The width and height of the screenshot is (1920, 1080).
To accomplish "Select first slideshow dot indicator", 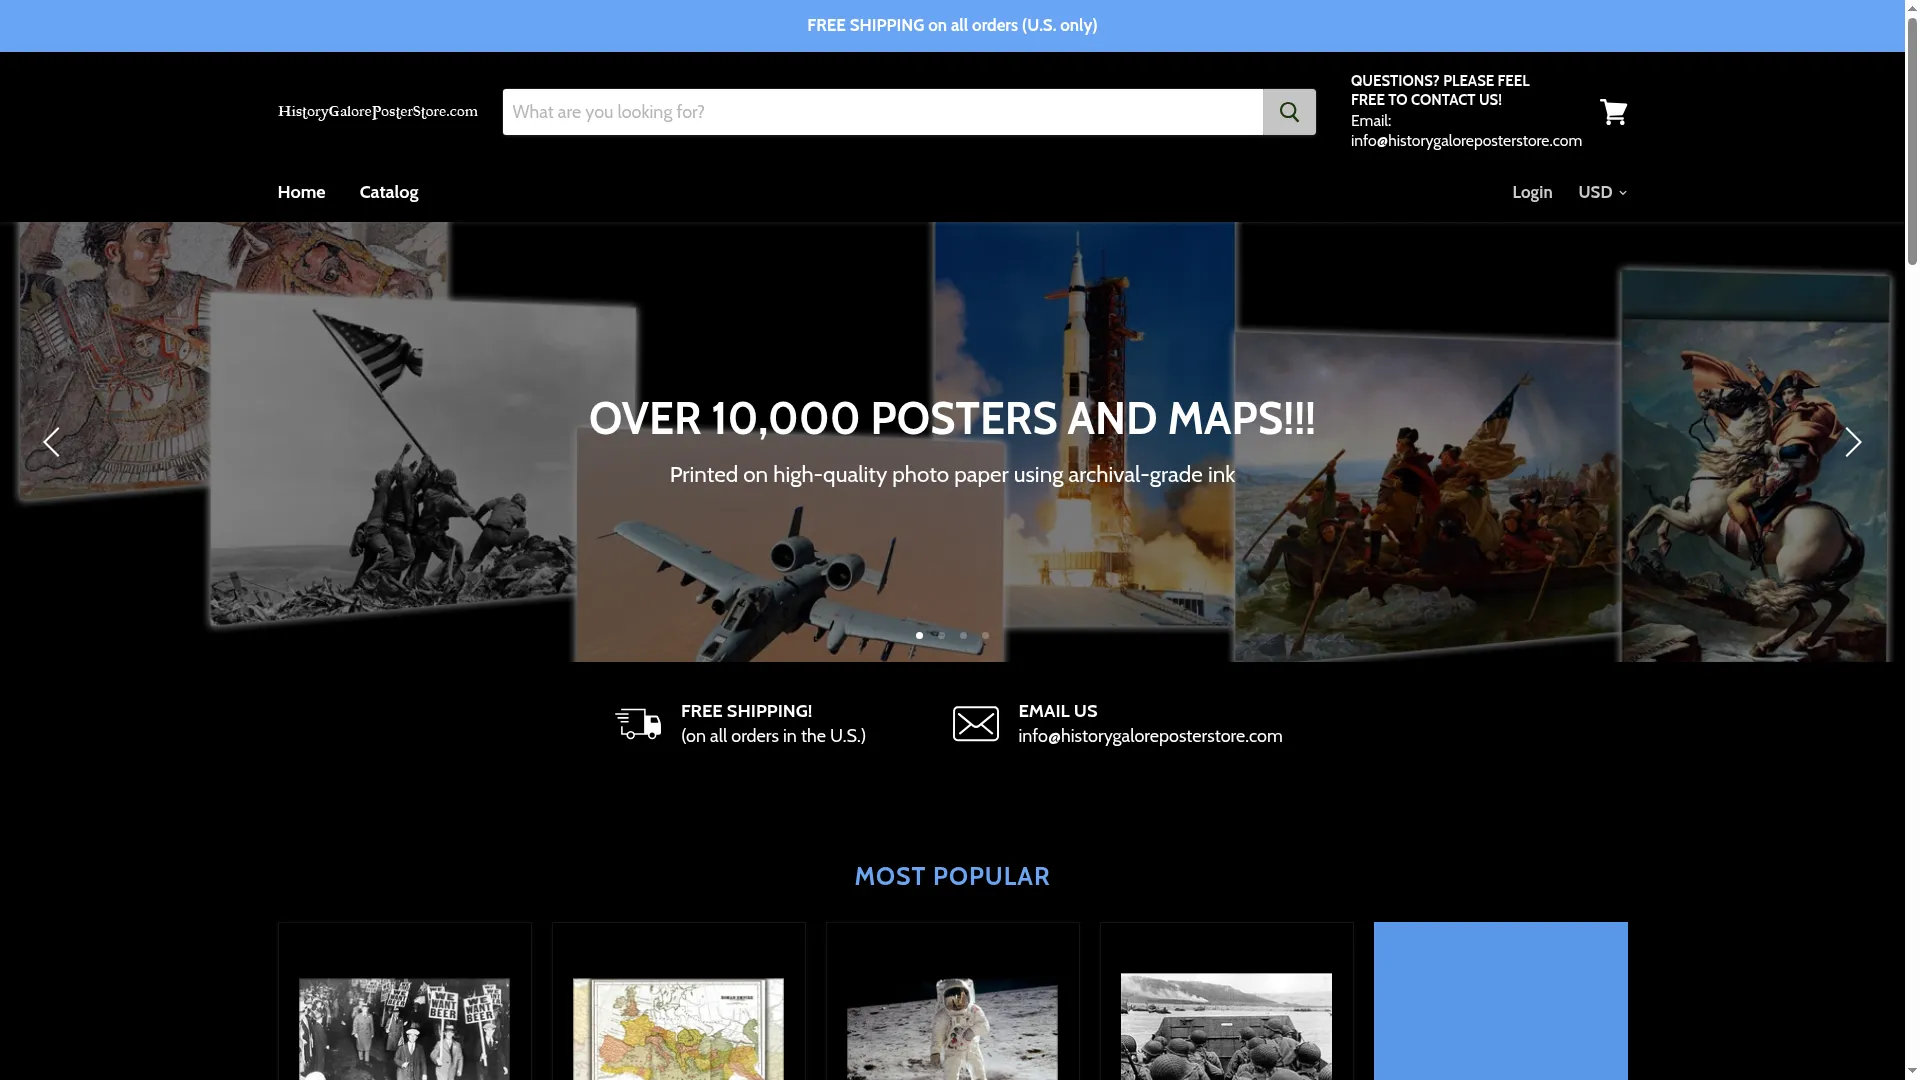I will coord(919,635).
